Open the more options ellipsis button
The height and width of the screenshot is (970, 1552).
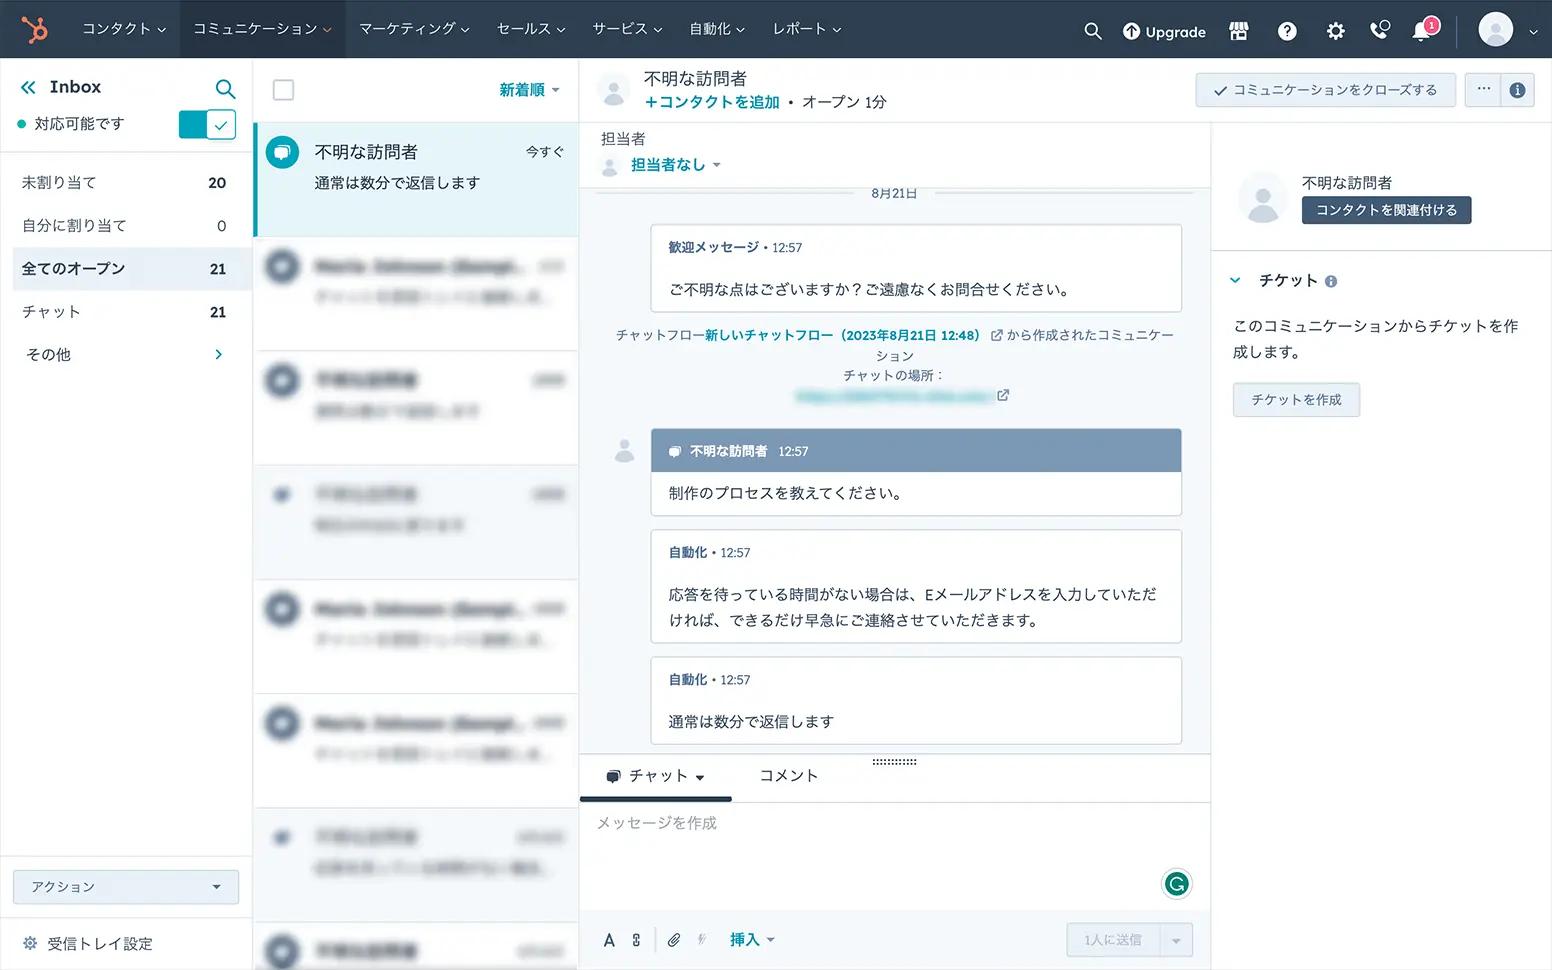[x=1483, y=89]
